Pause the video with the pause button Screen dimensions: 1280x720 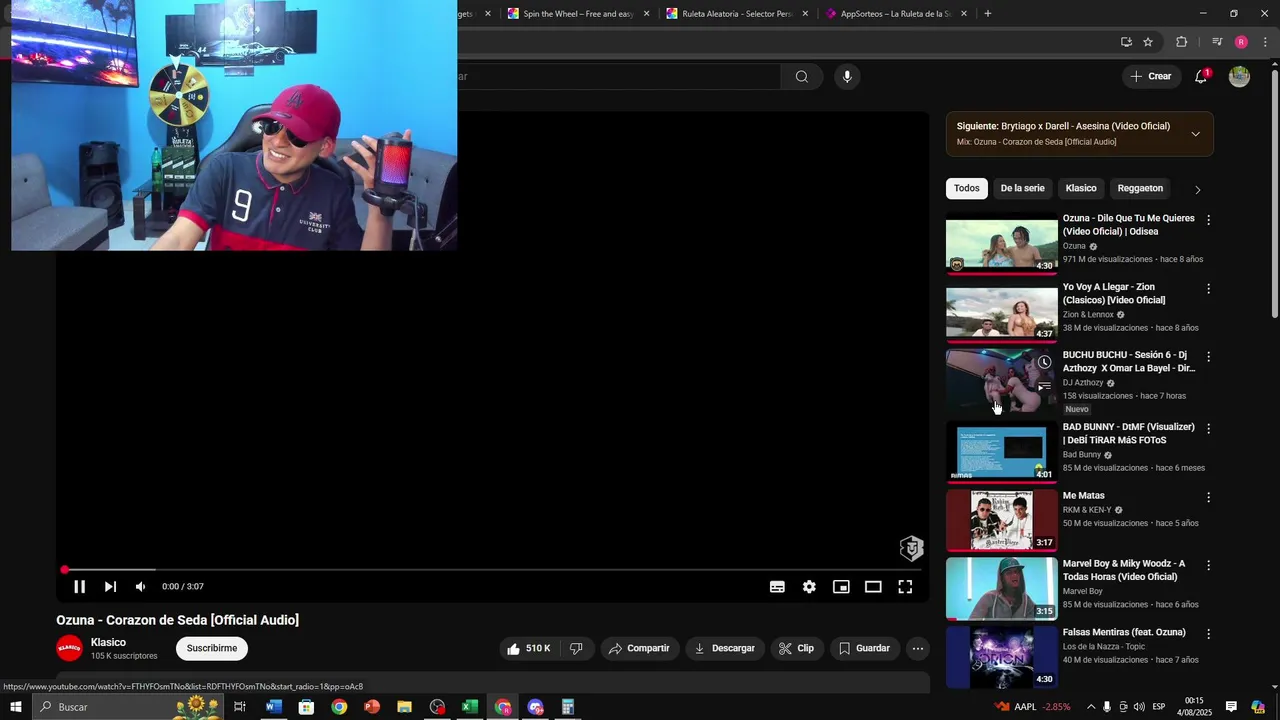click(79, 587)
